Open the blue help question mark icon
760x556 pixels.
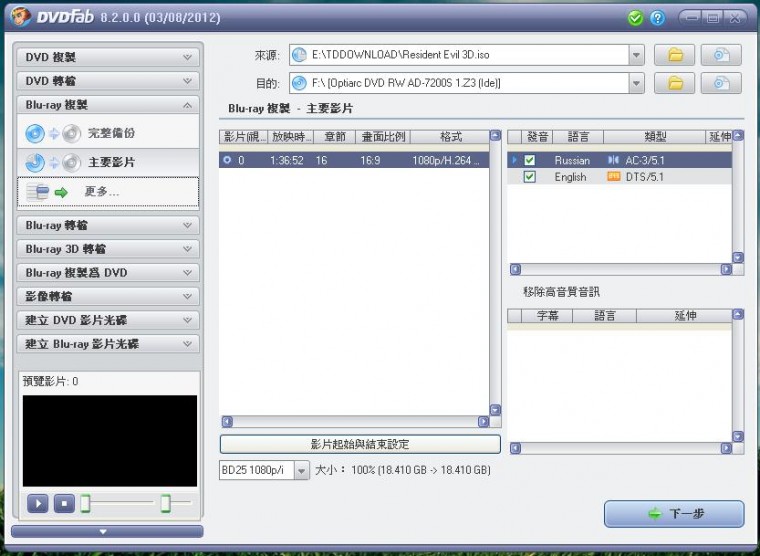pos(657,18)
